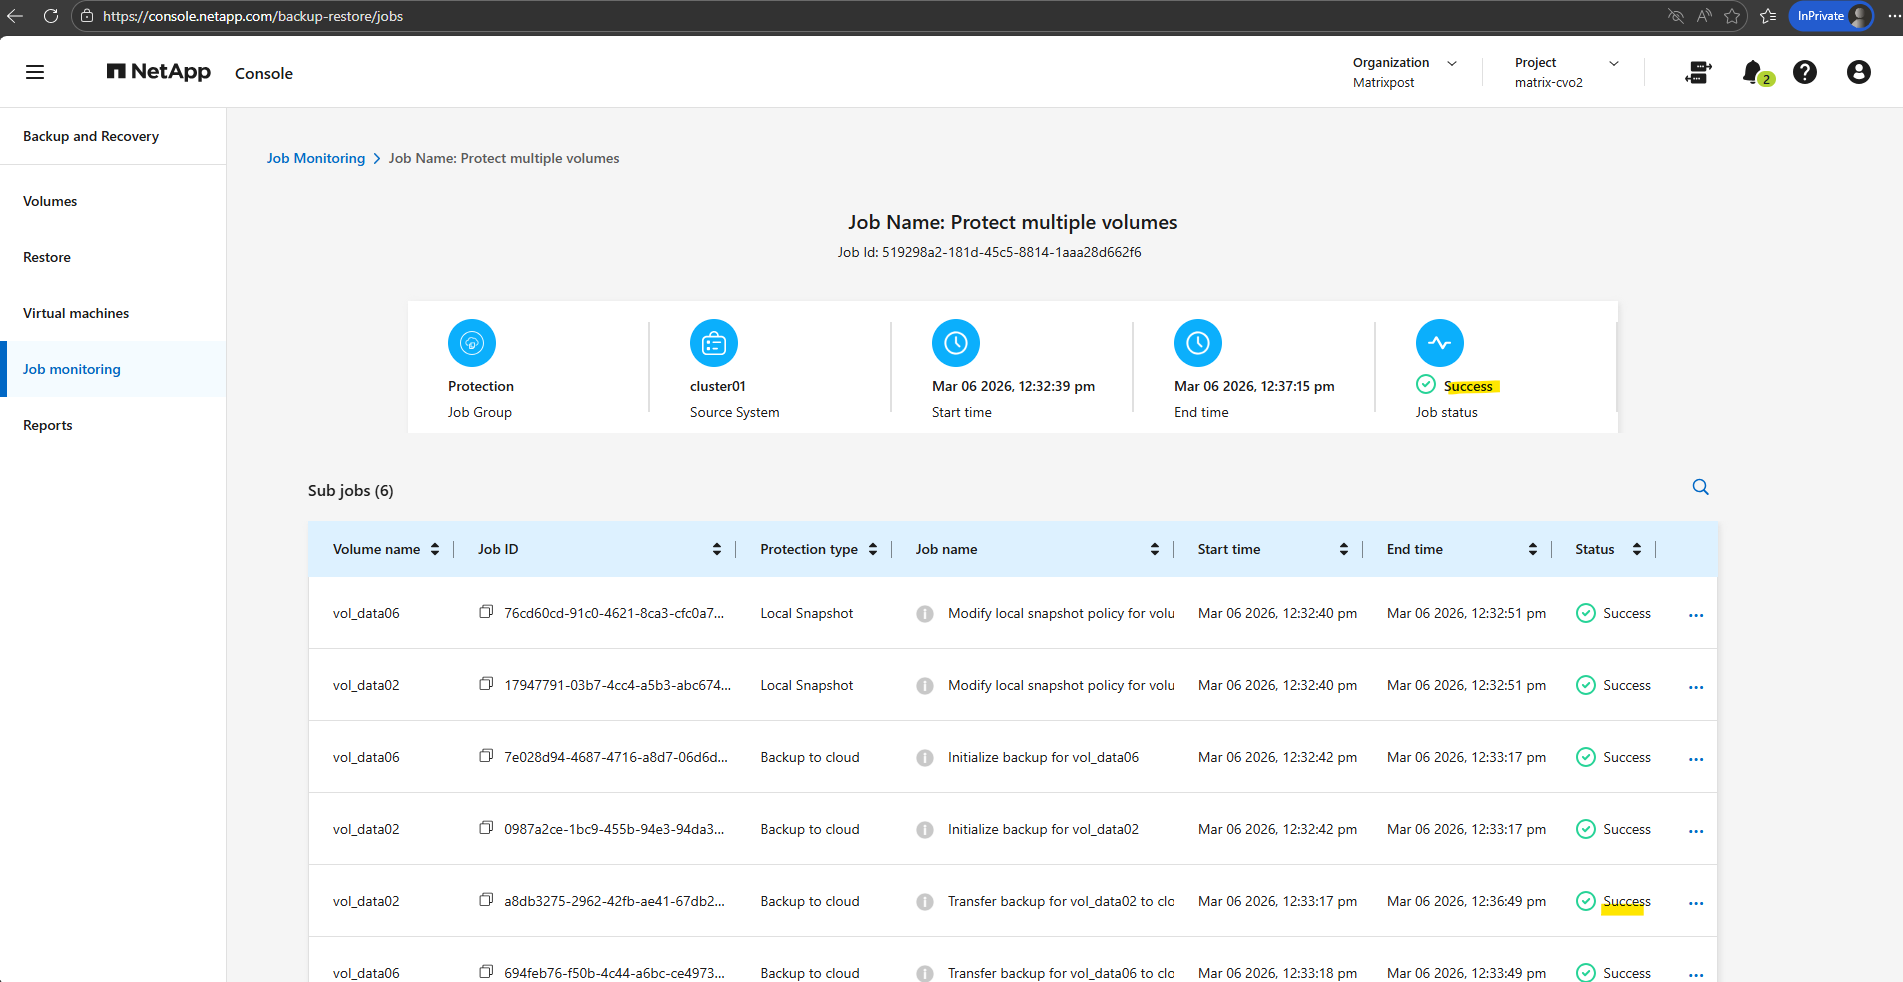Screen dimensions: 1903x982
Task: Open the user account profile icon
Action: 1858,72
